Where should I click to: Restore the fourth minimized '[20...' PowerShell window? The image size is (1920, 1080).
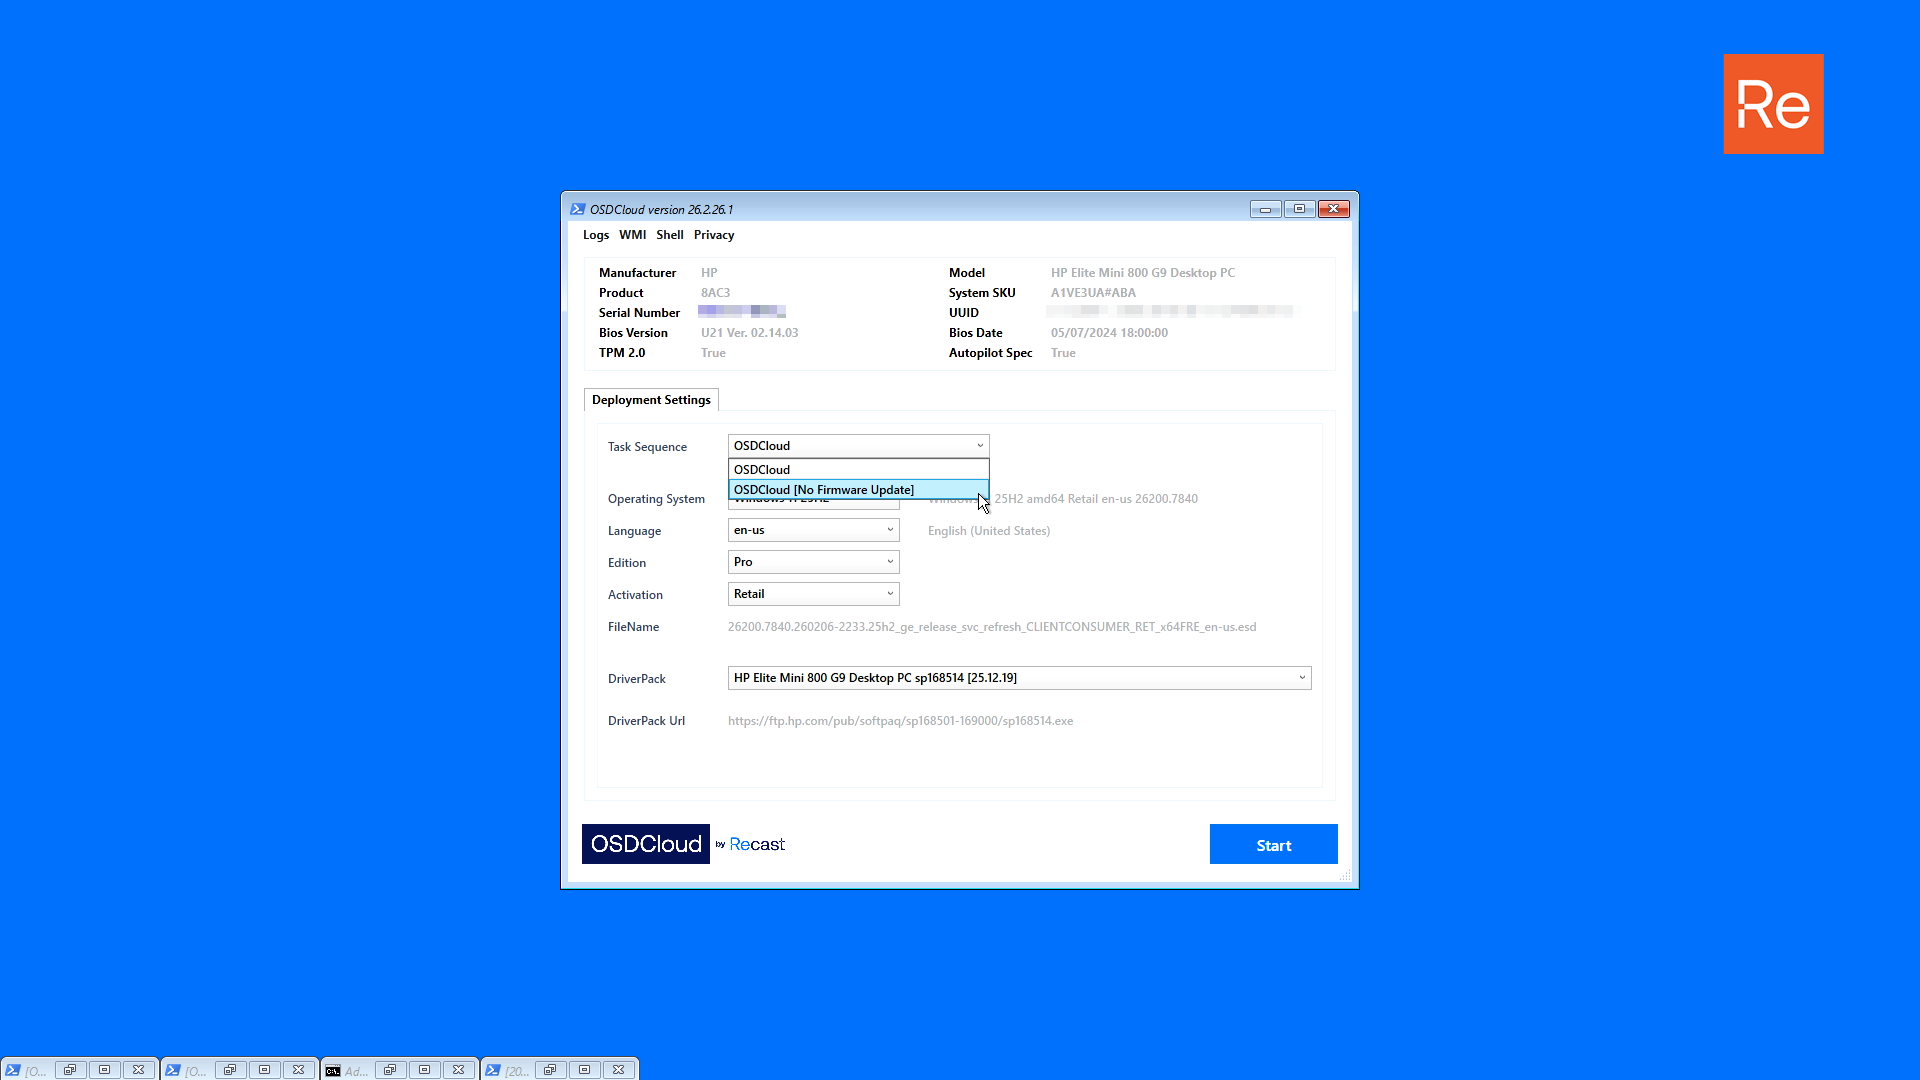point(550,1070)
